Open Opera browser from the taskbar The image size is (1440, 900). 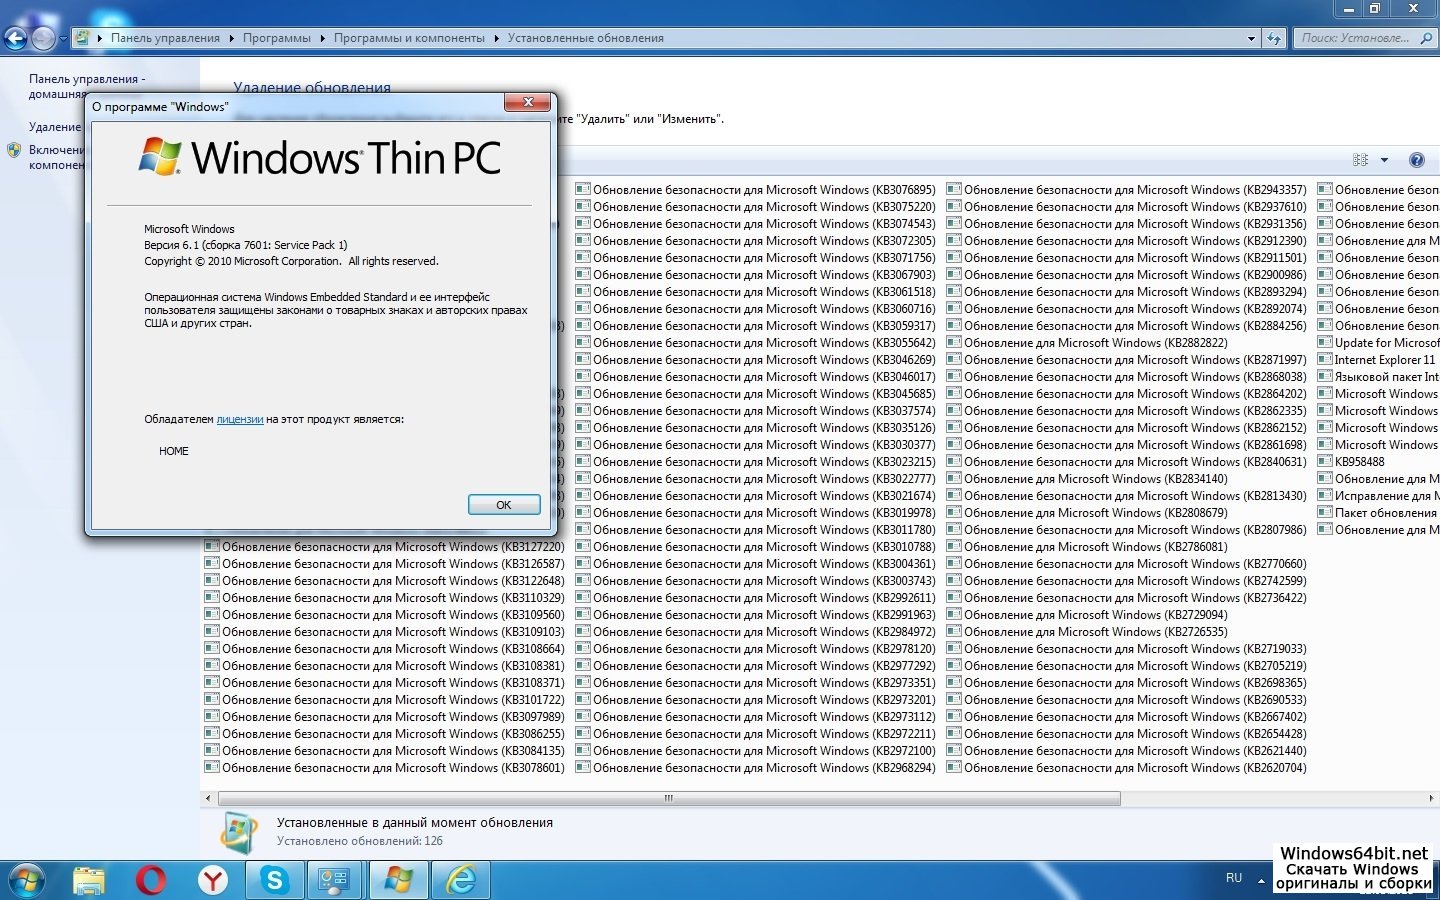pyautogui.click(x=151, y=880)
